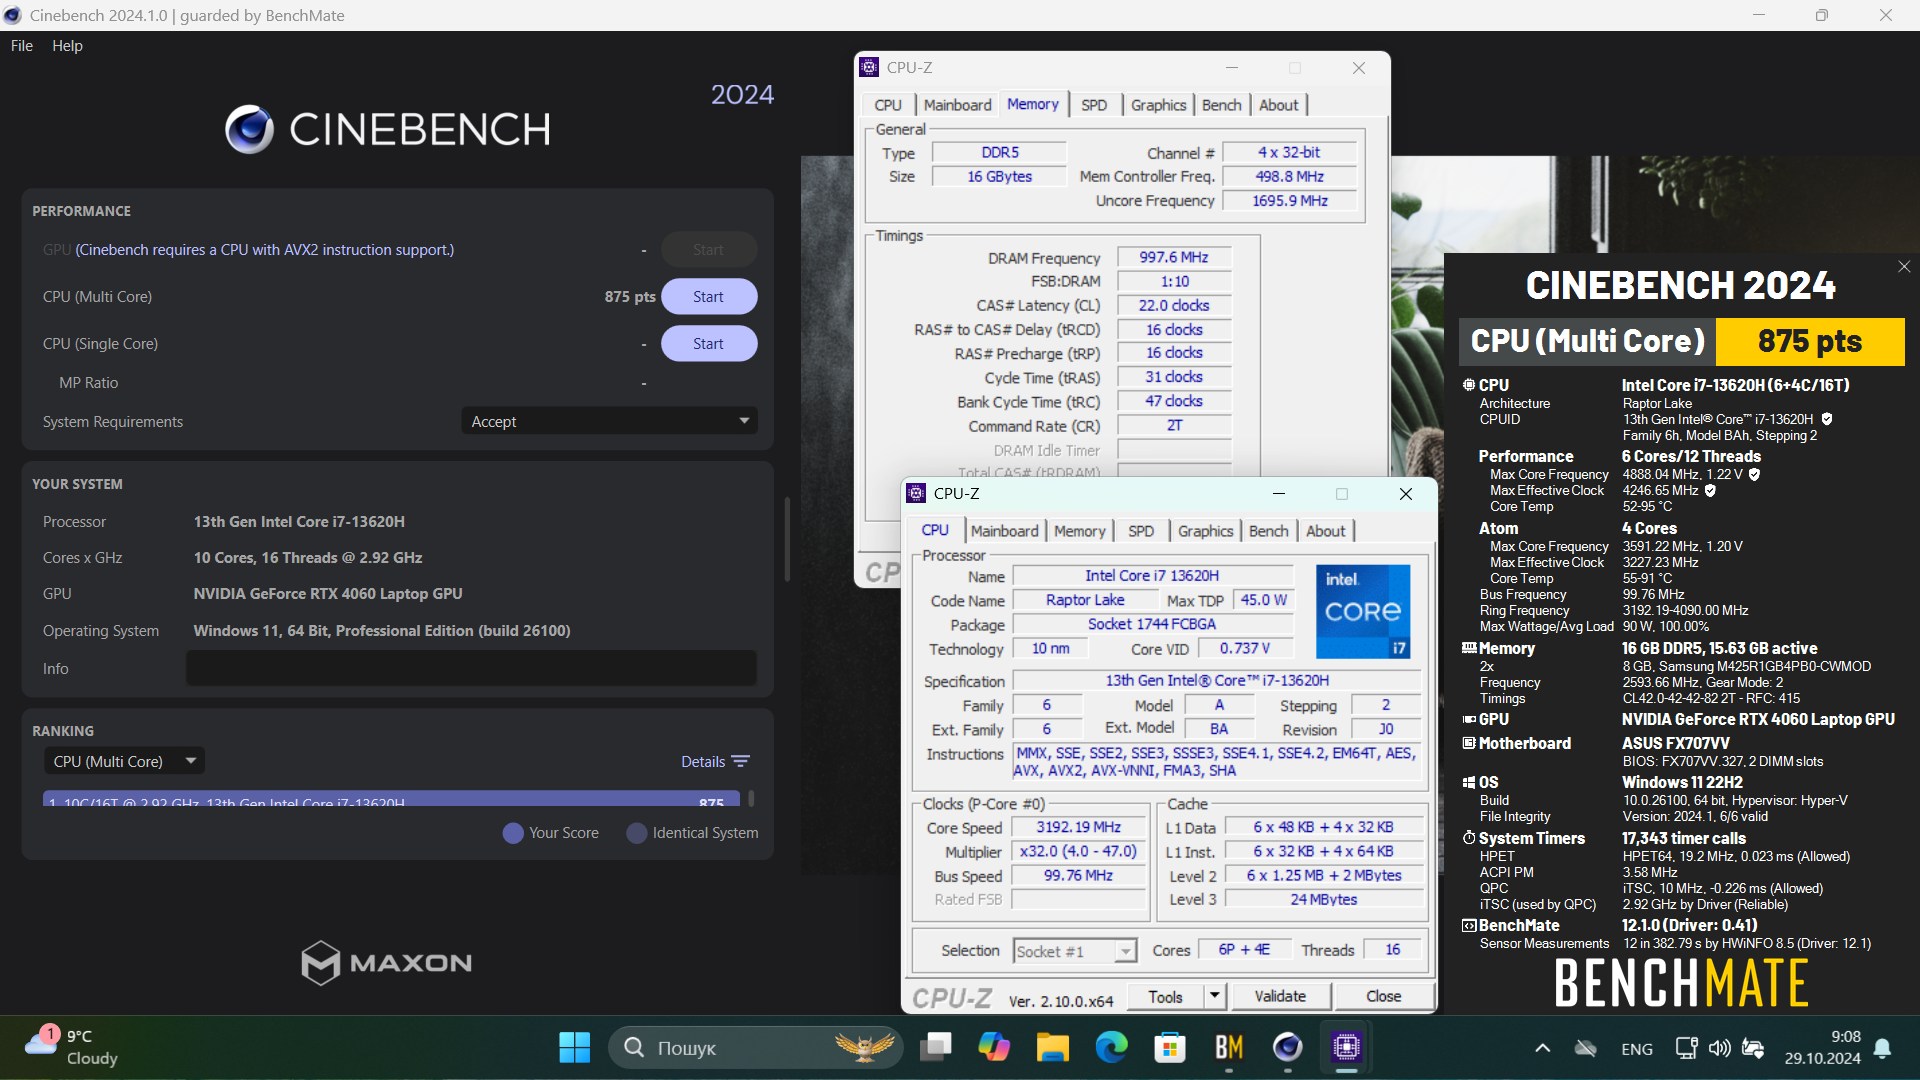Select Graphics tab in back CPU-Z window
The height and width of the screenshot is (1080, 1920).
(1158, 105)
